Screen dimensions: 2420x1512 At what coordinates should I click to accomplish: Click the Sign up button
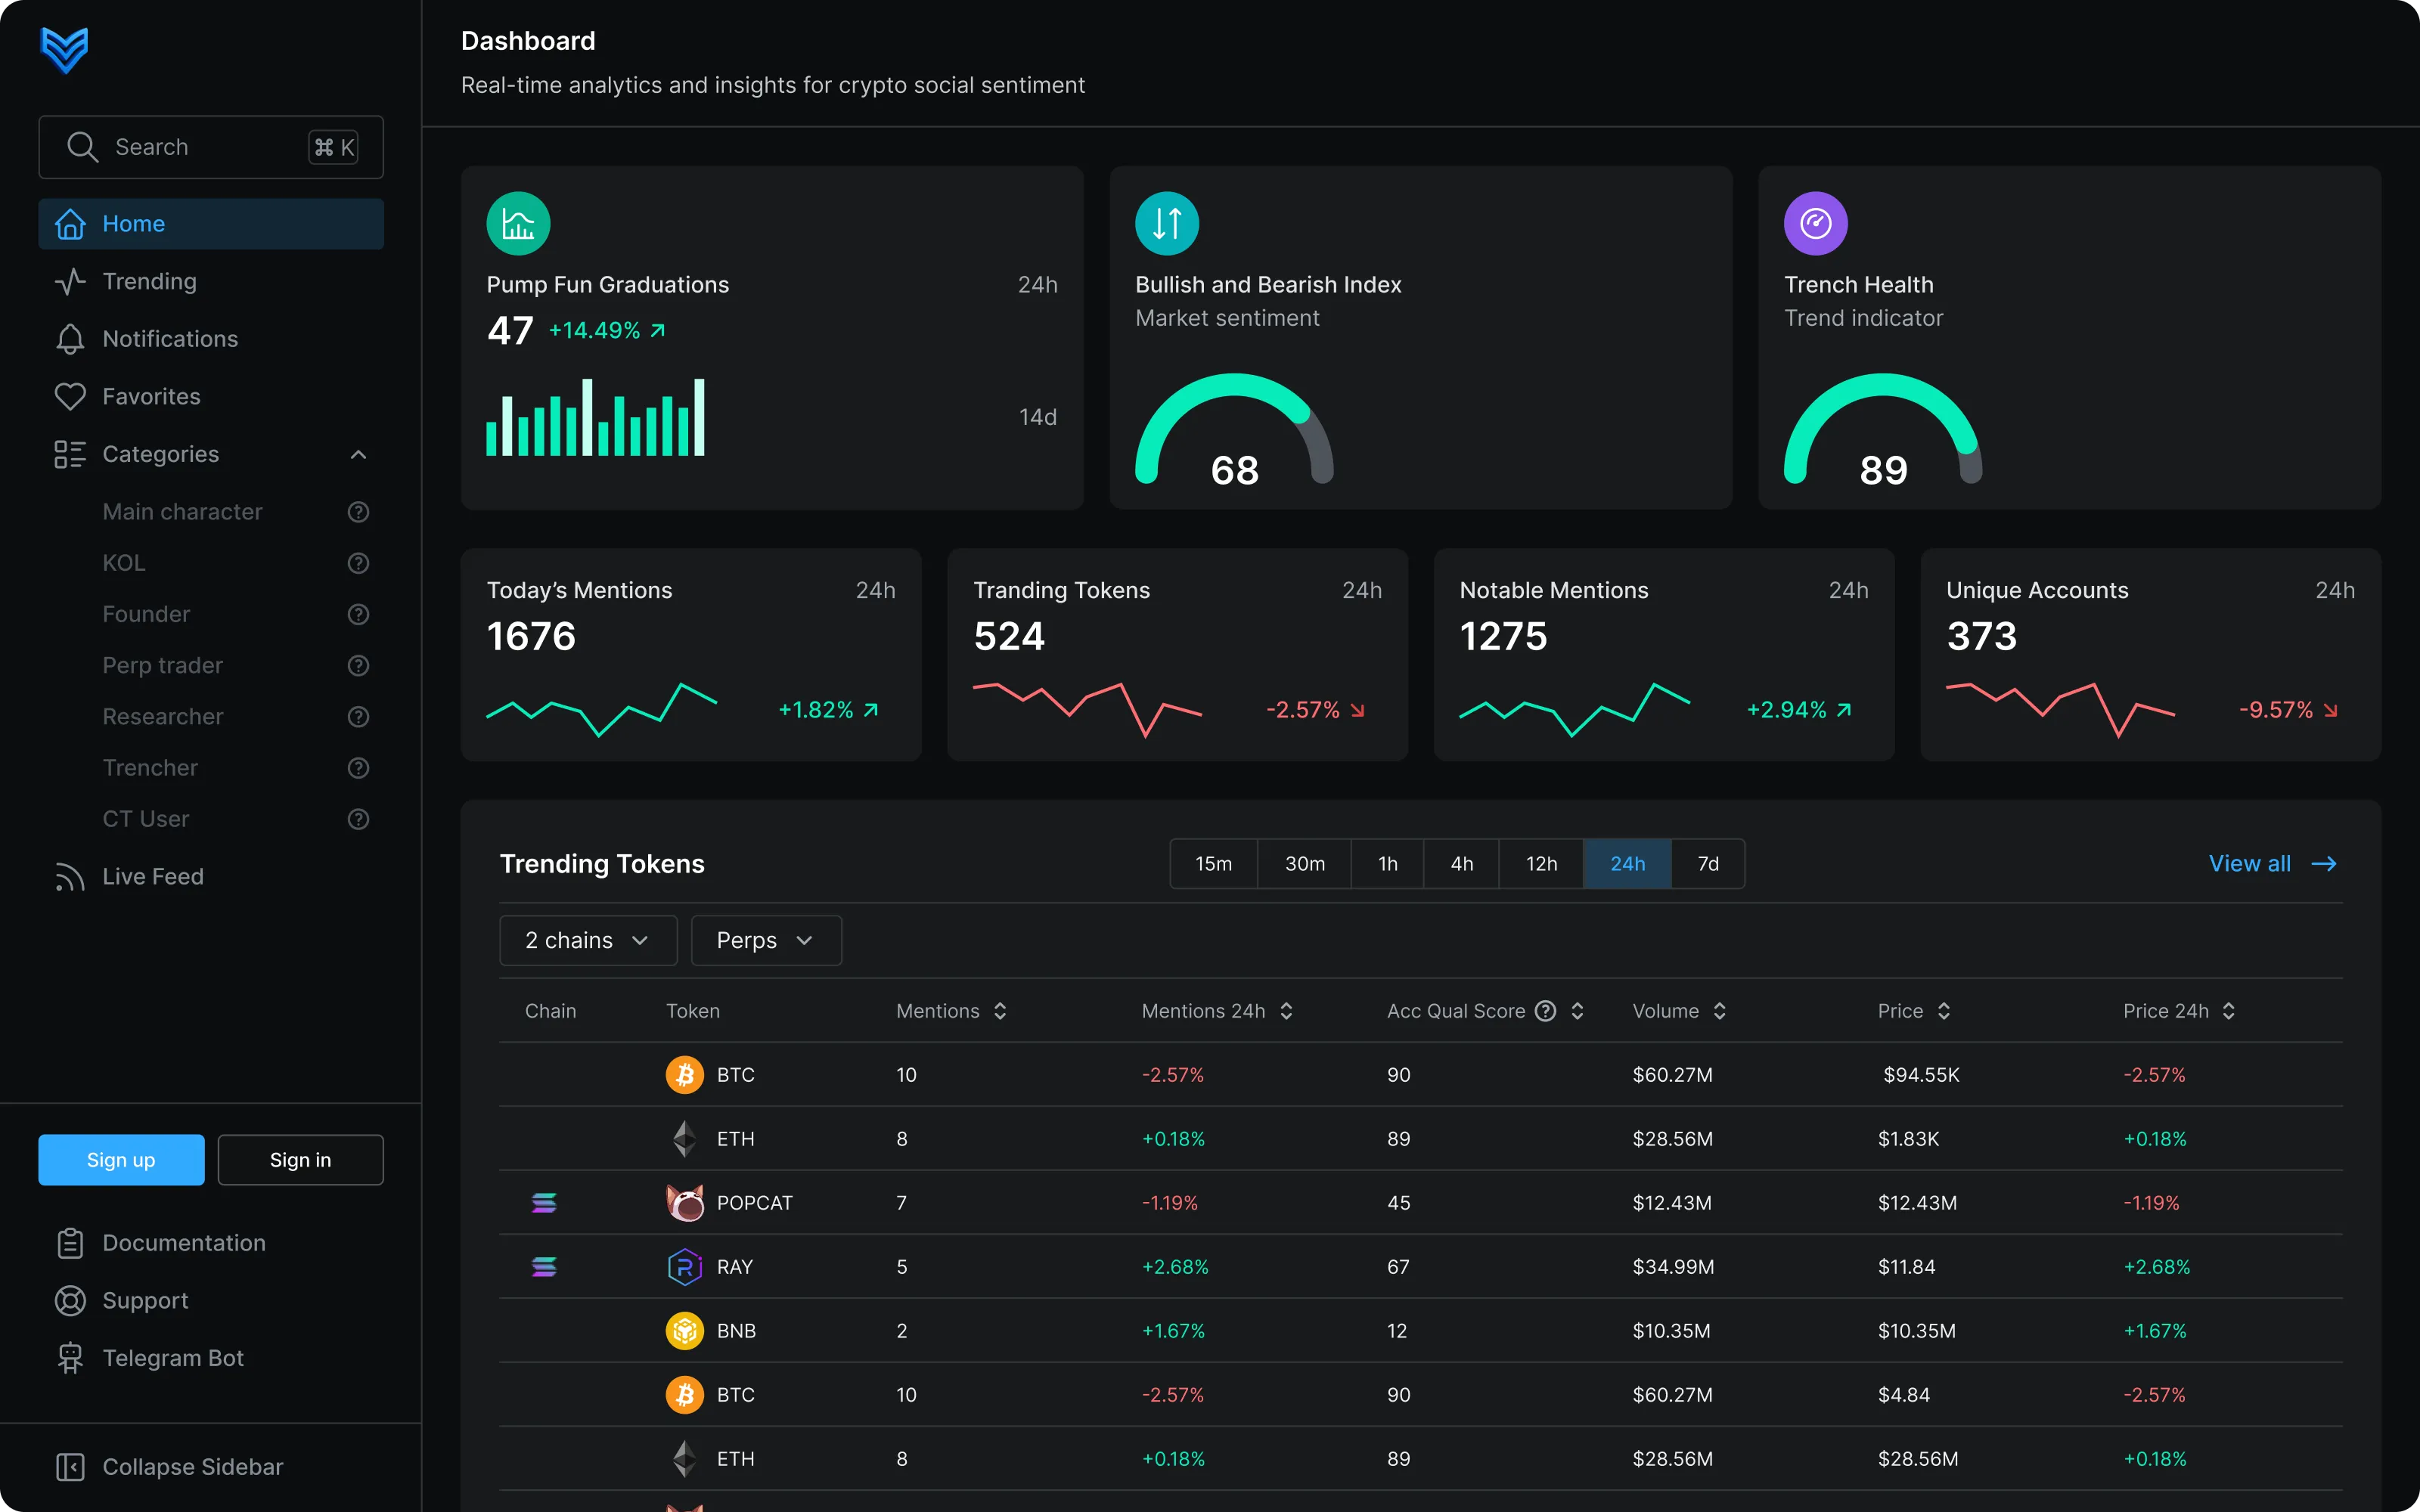[121, 1160]
